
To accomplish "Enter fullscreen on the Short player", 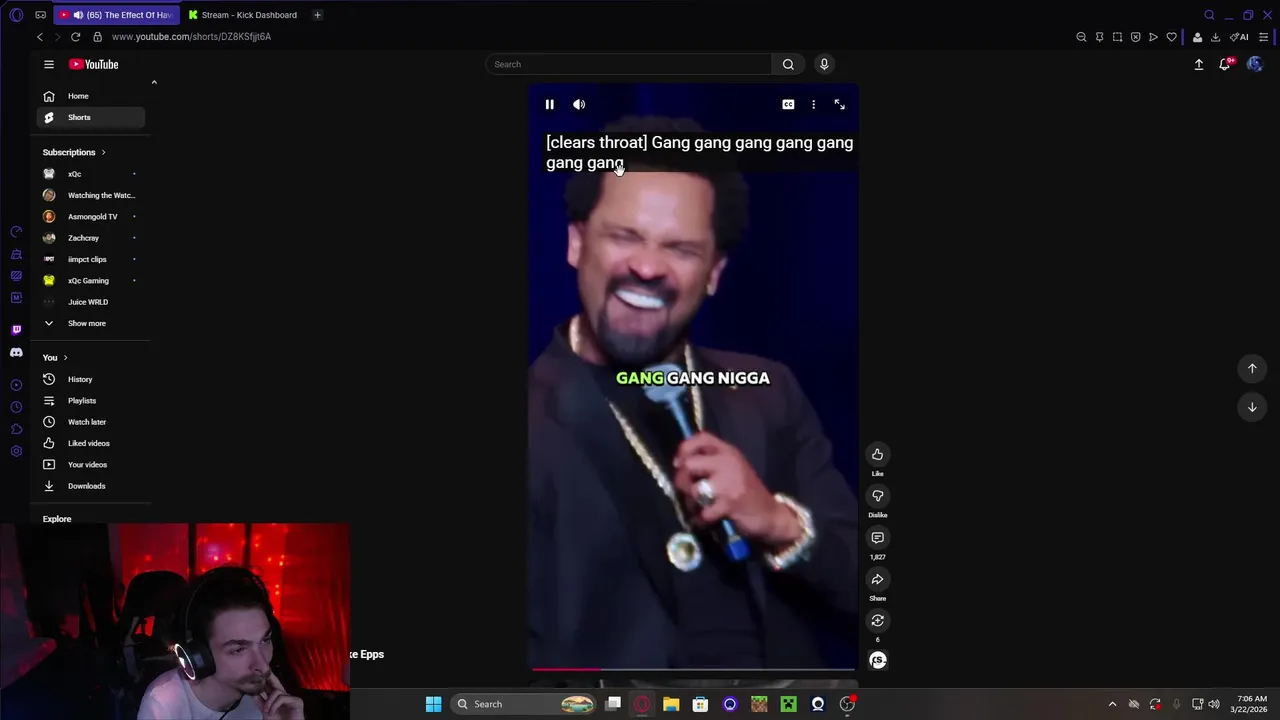I will pyautogui.click(x=839, y=104).
